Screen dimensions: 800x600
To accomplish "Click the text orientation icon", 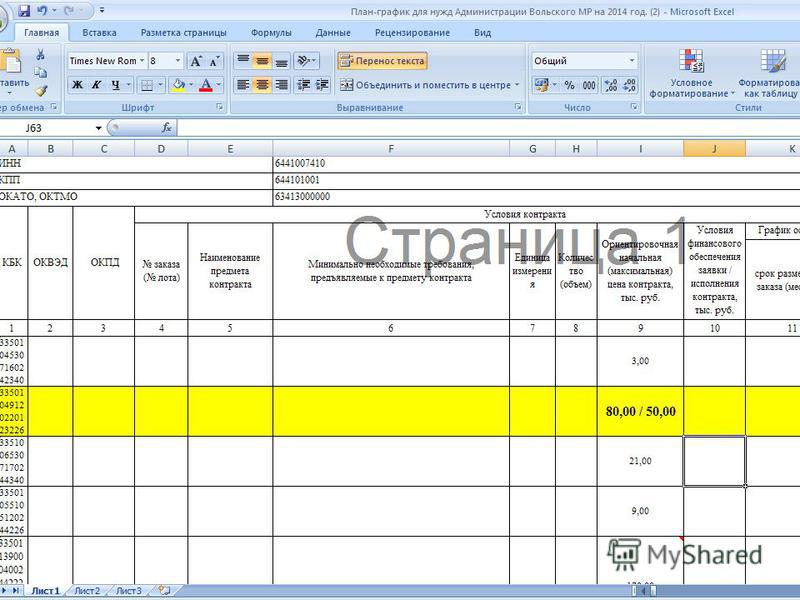I will (304, 61).
